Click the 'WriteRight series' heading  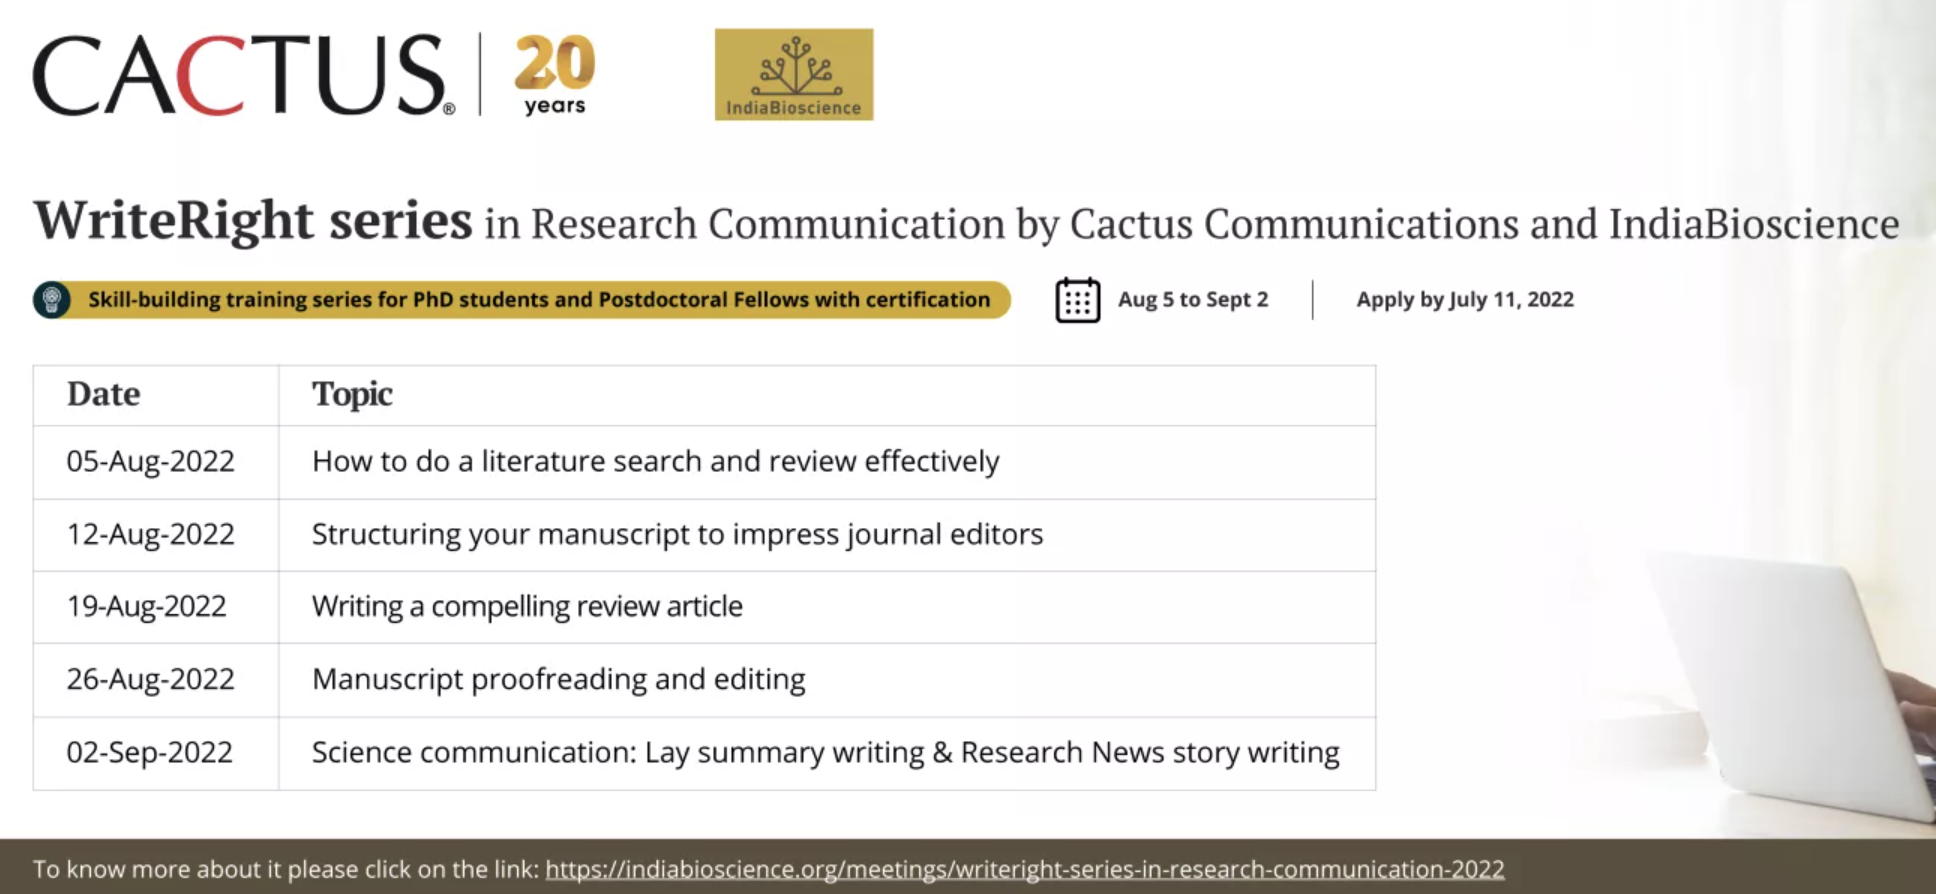click(x=252, y=221)
